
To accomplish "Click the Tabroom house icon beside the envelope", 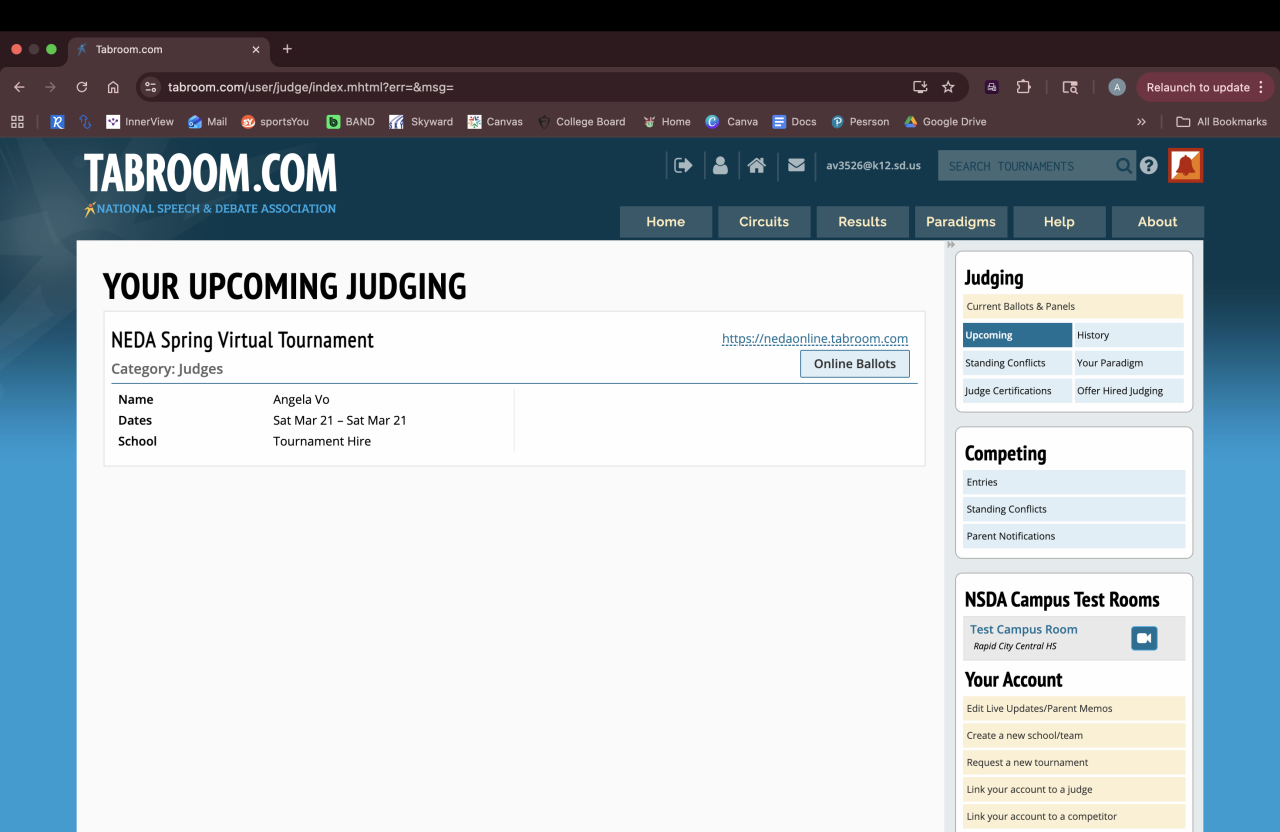I will click(x=757, y=166).
